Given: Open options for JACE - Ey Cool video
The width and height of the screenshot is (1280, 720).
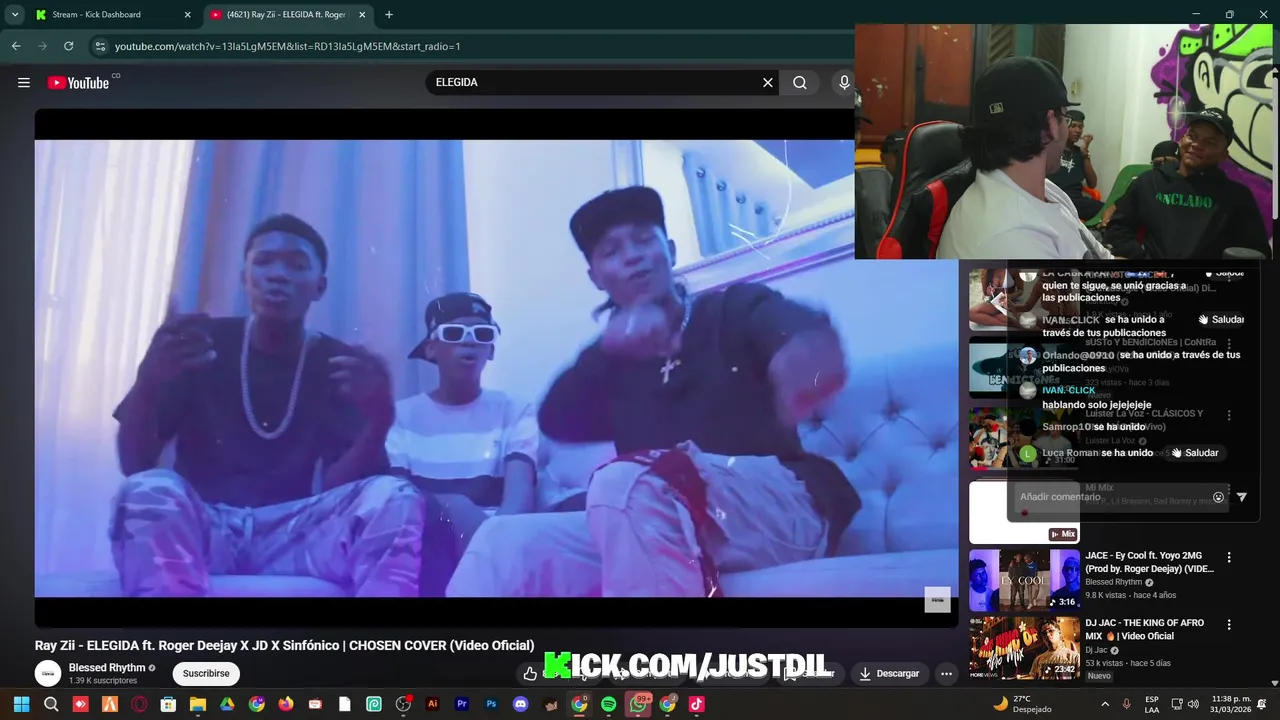Looking at the screenshot, I should click(1229, 557).
